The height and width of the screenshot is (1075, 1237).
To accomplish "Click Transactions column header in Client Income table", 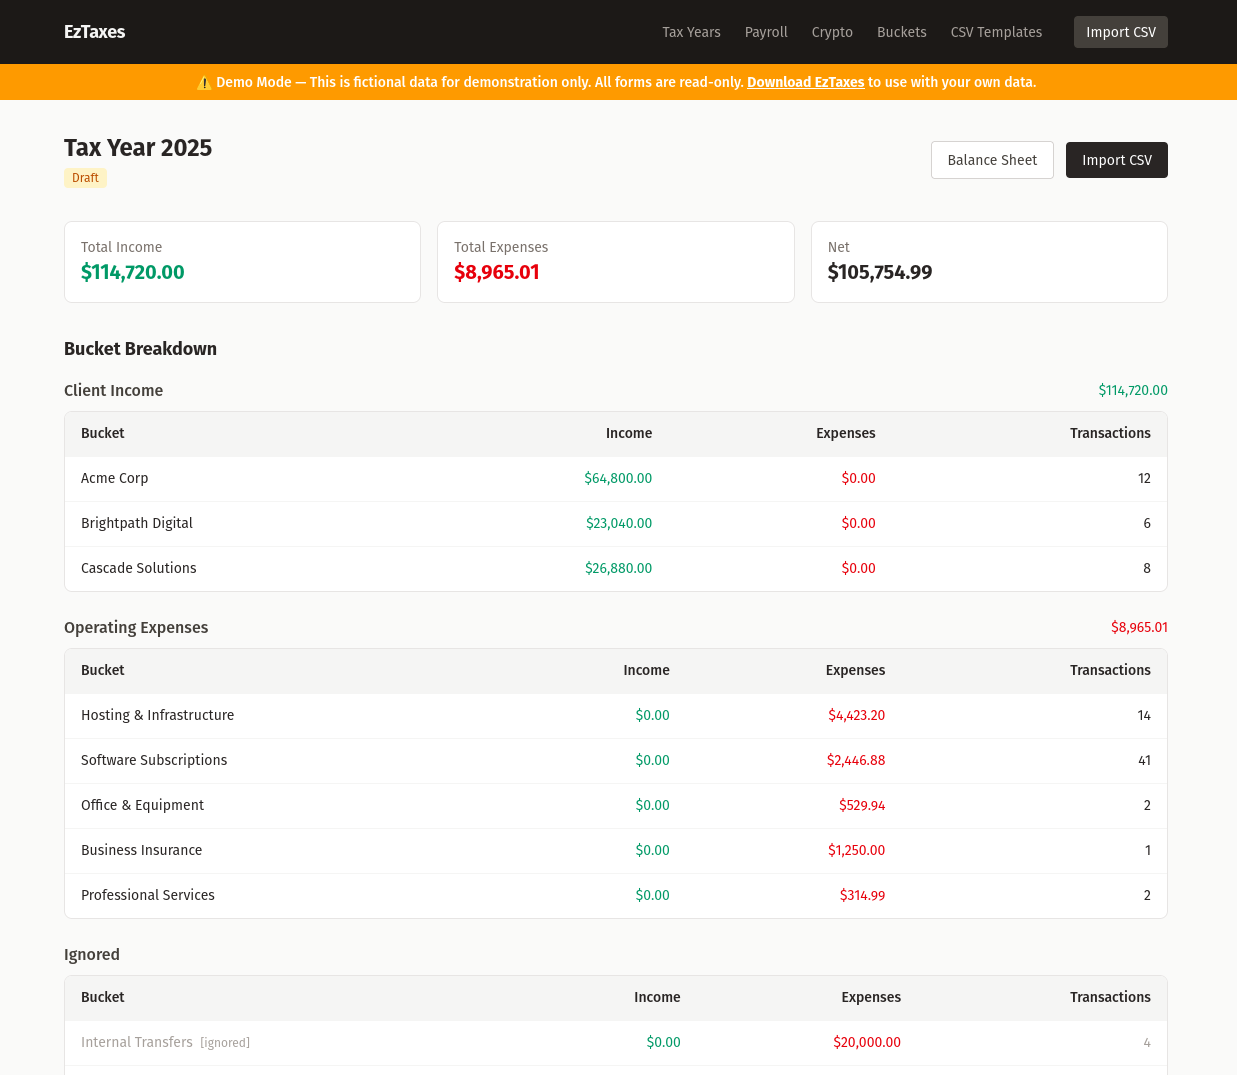I will (x=1110, y=433).
